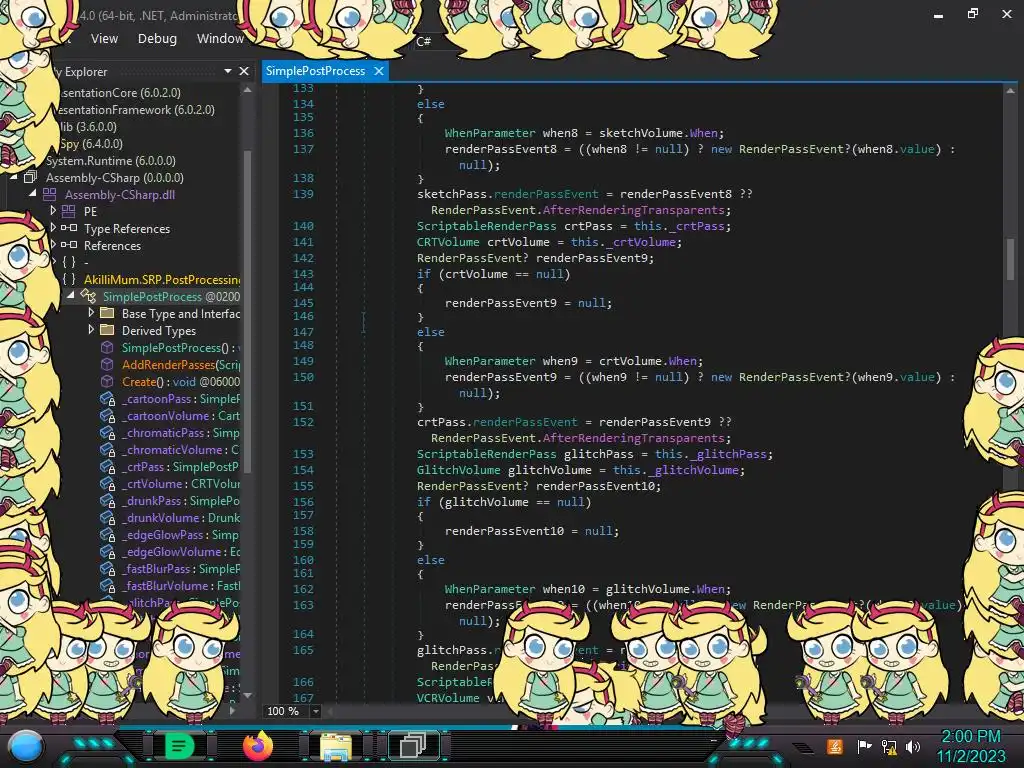Click GlitchVolume type on line 154

458,470
